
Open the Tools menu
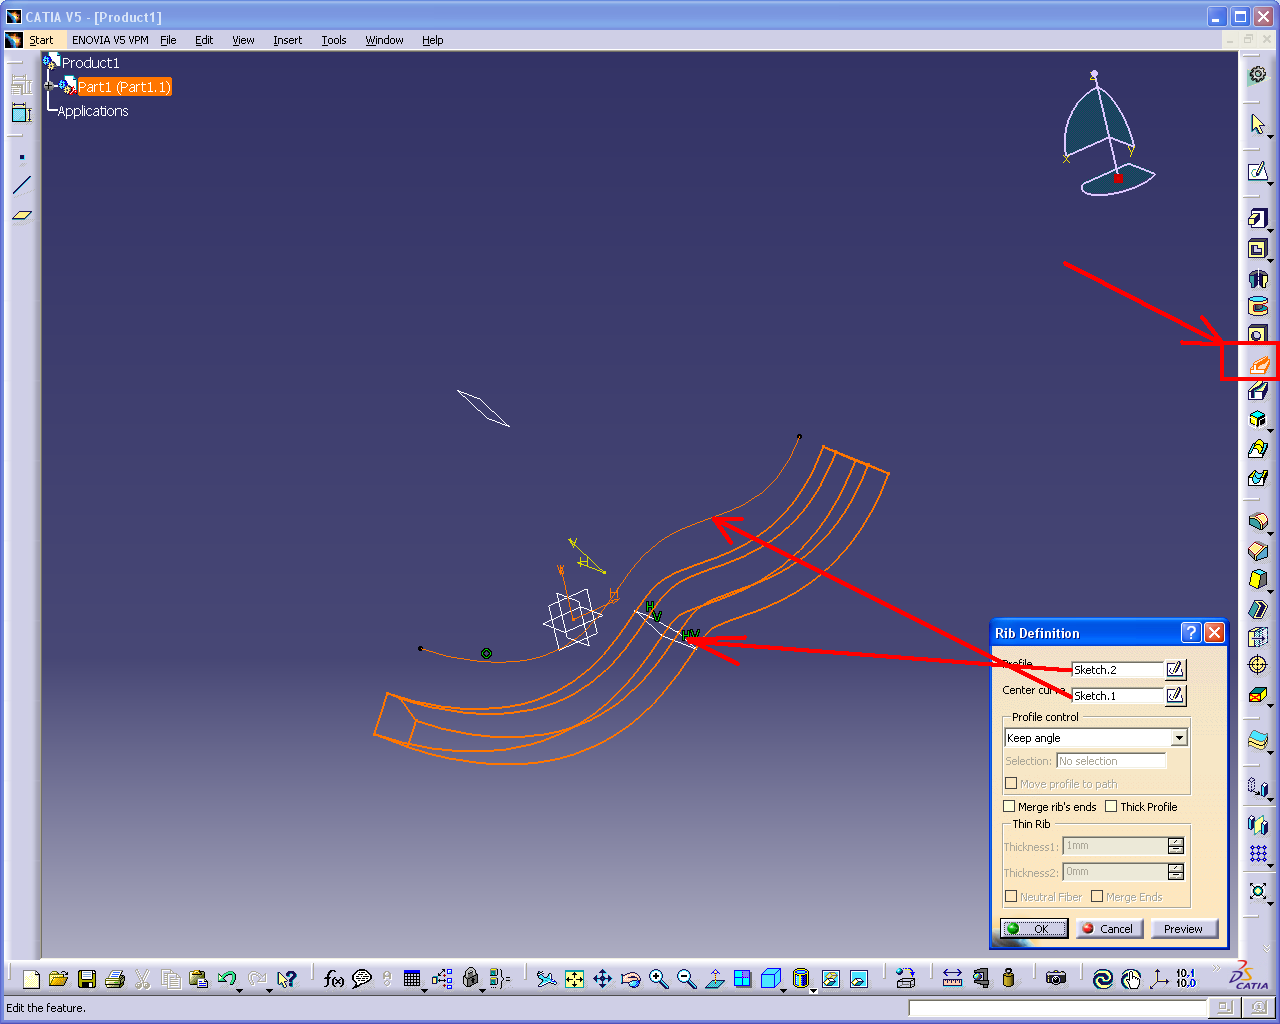click(x=334, y=40)
